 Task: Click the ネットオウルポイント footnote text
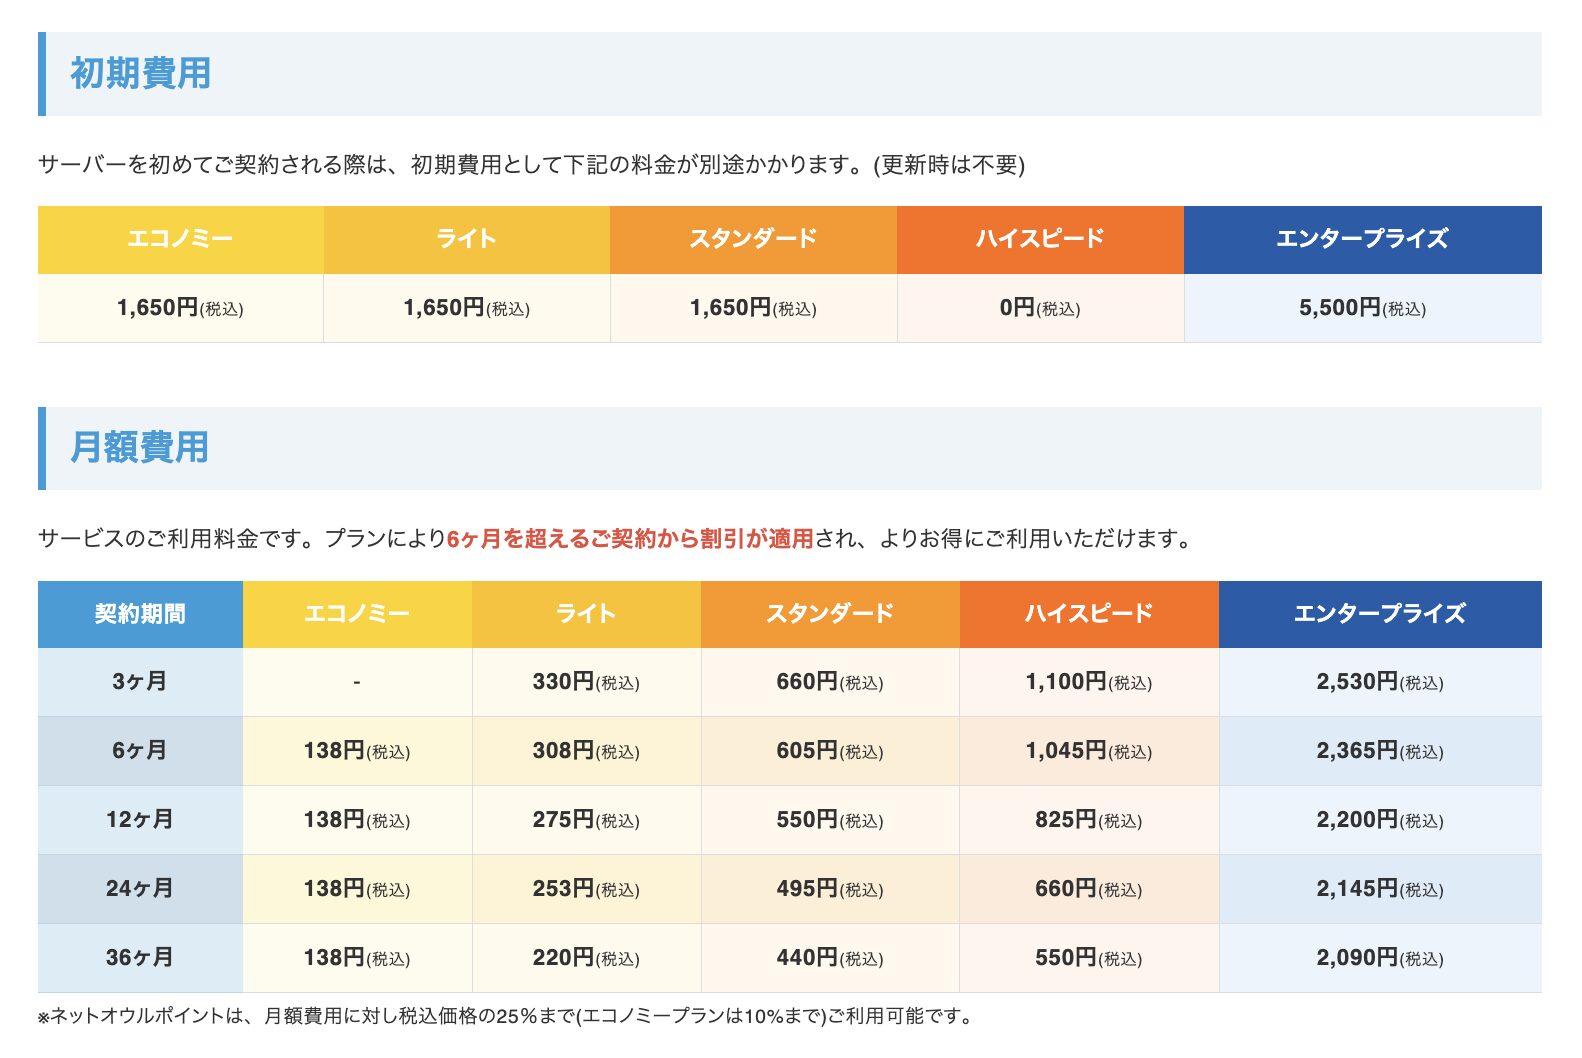(505, 1016)
